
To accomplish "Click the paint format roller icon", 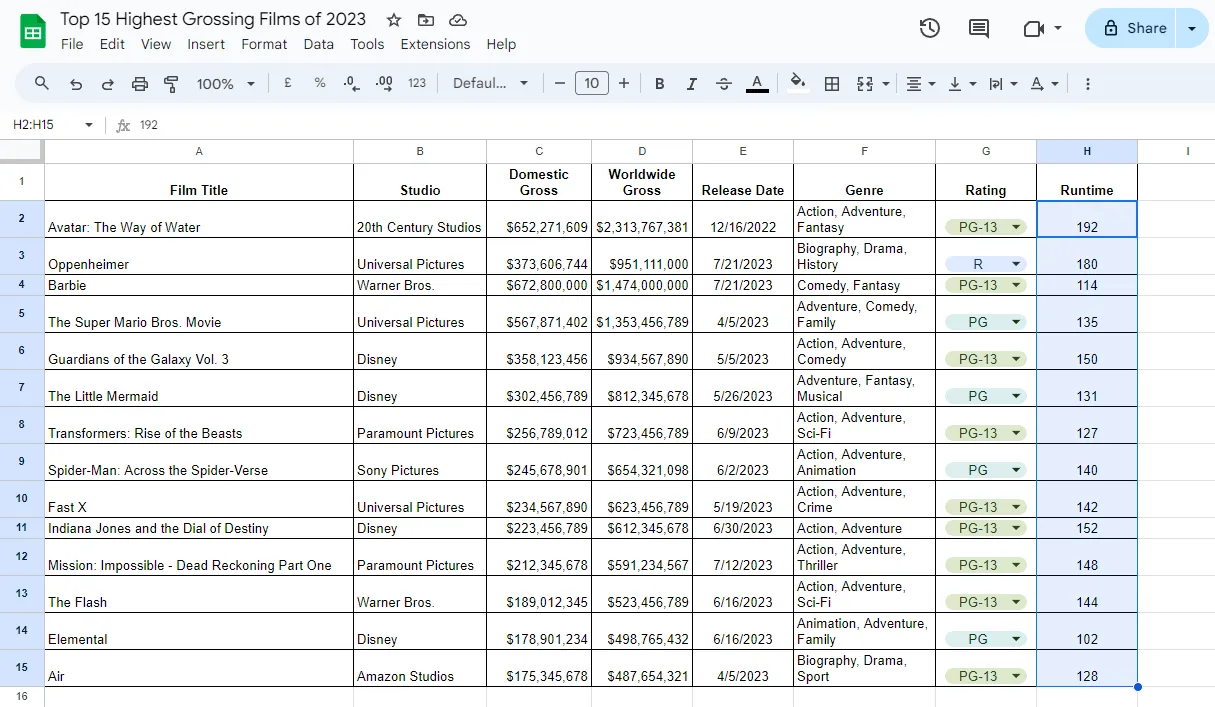I will pos(171,84).
